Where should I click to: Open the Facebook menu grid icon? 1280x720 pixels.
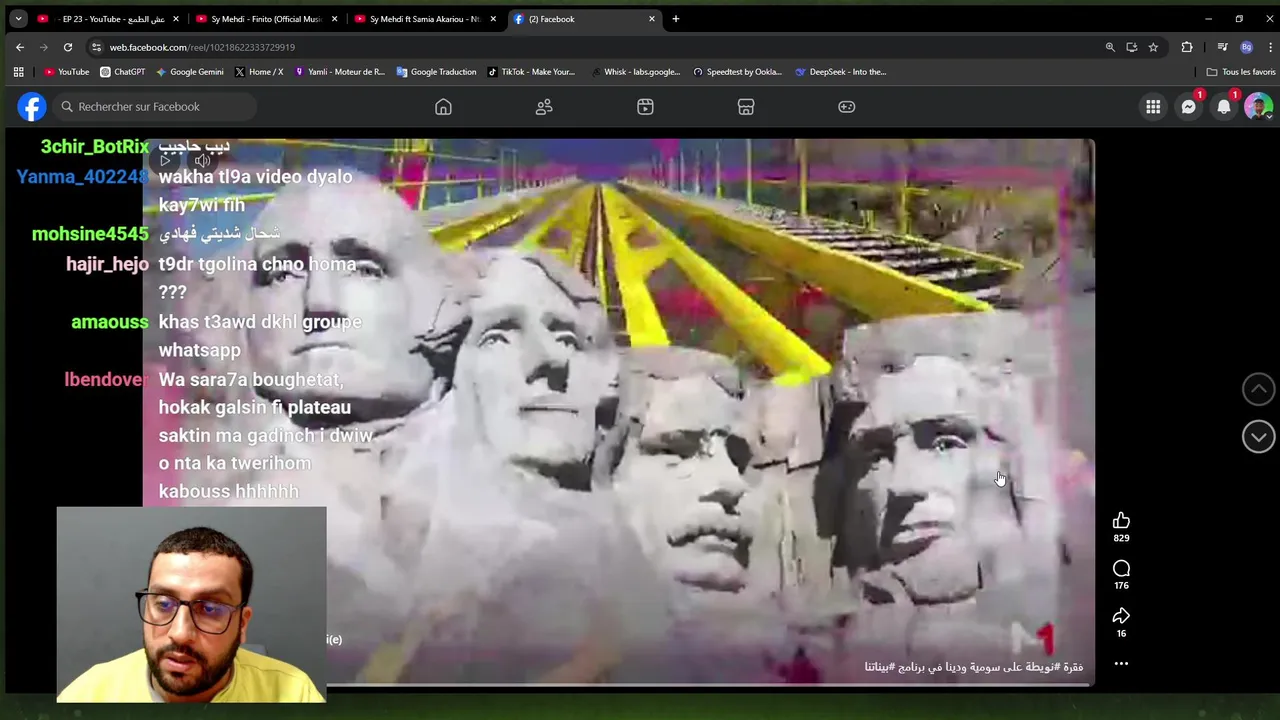click(x=1153, y=107)
